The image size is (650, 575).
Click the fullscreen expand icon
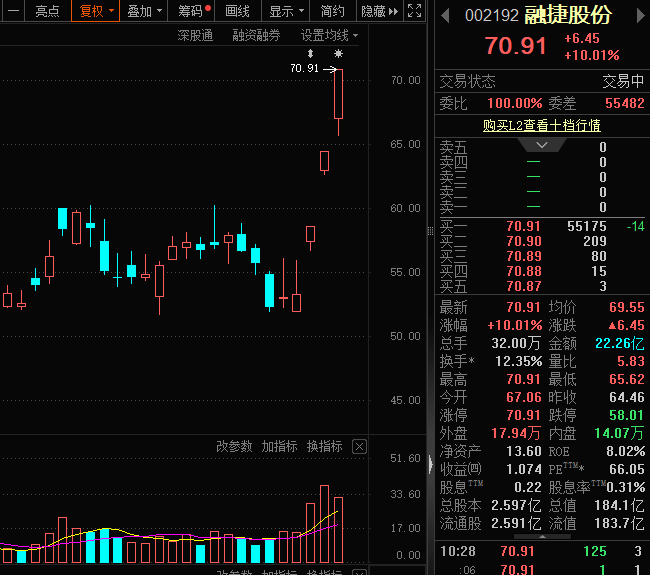[414, 11]
